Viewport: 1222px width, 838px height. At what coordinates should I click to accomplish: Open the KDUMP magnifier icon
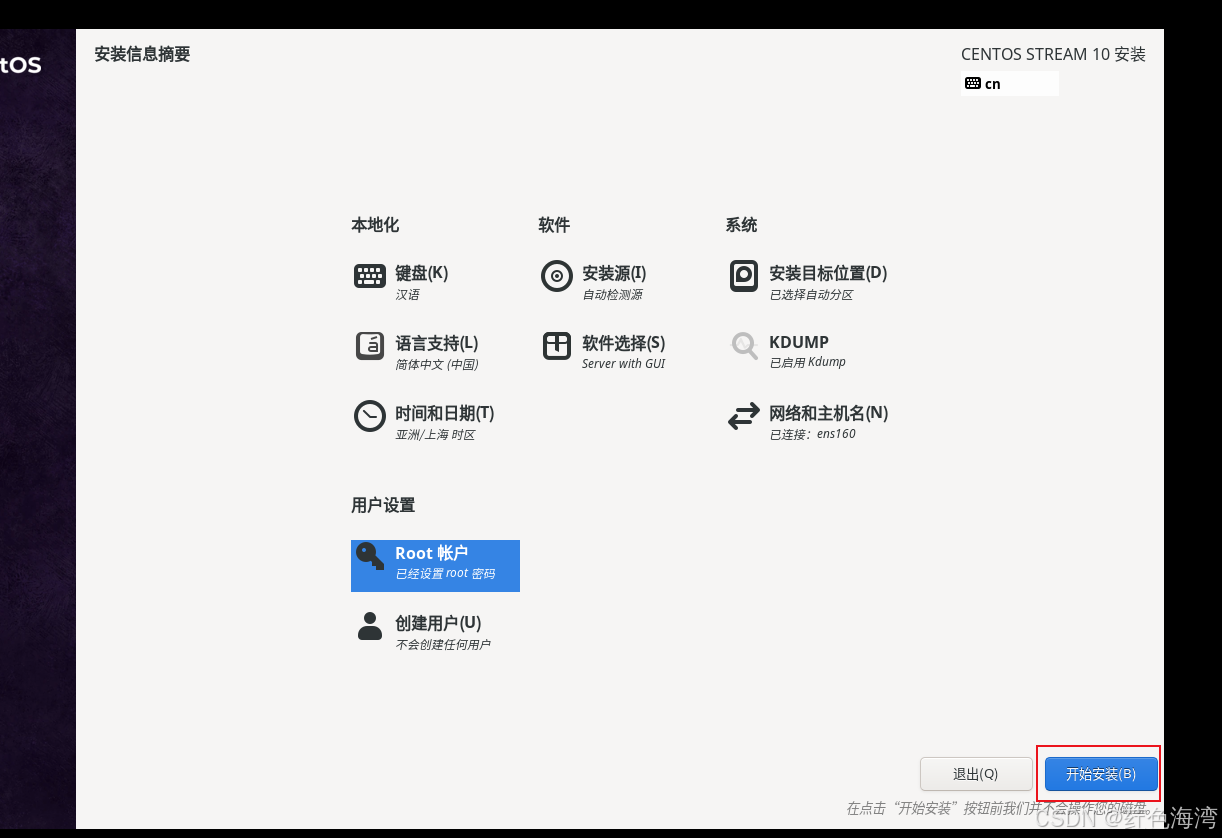point(744,346)
